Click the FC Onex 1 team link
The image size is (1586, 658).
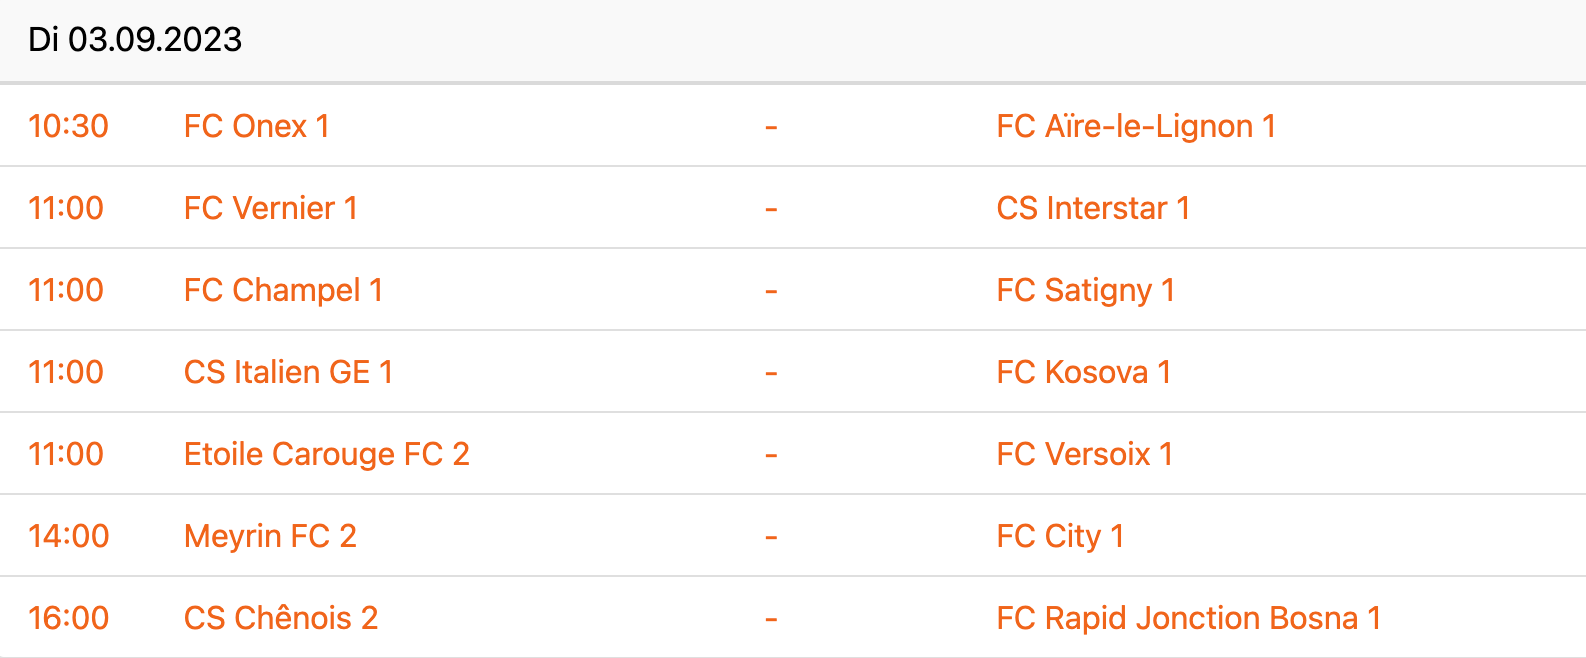(x=256, y=126)
